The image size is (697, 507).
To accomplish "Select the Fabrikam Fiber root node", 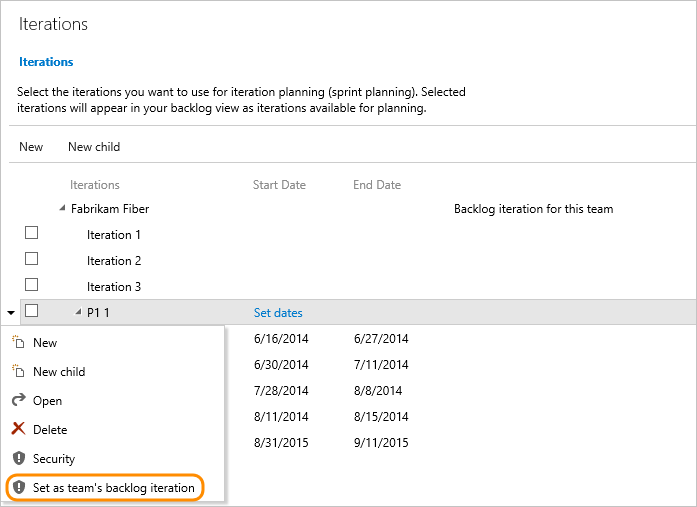I will pyautogui.click(x=110, y=209).
